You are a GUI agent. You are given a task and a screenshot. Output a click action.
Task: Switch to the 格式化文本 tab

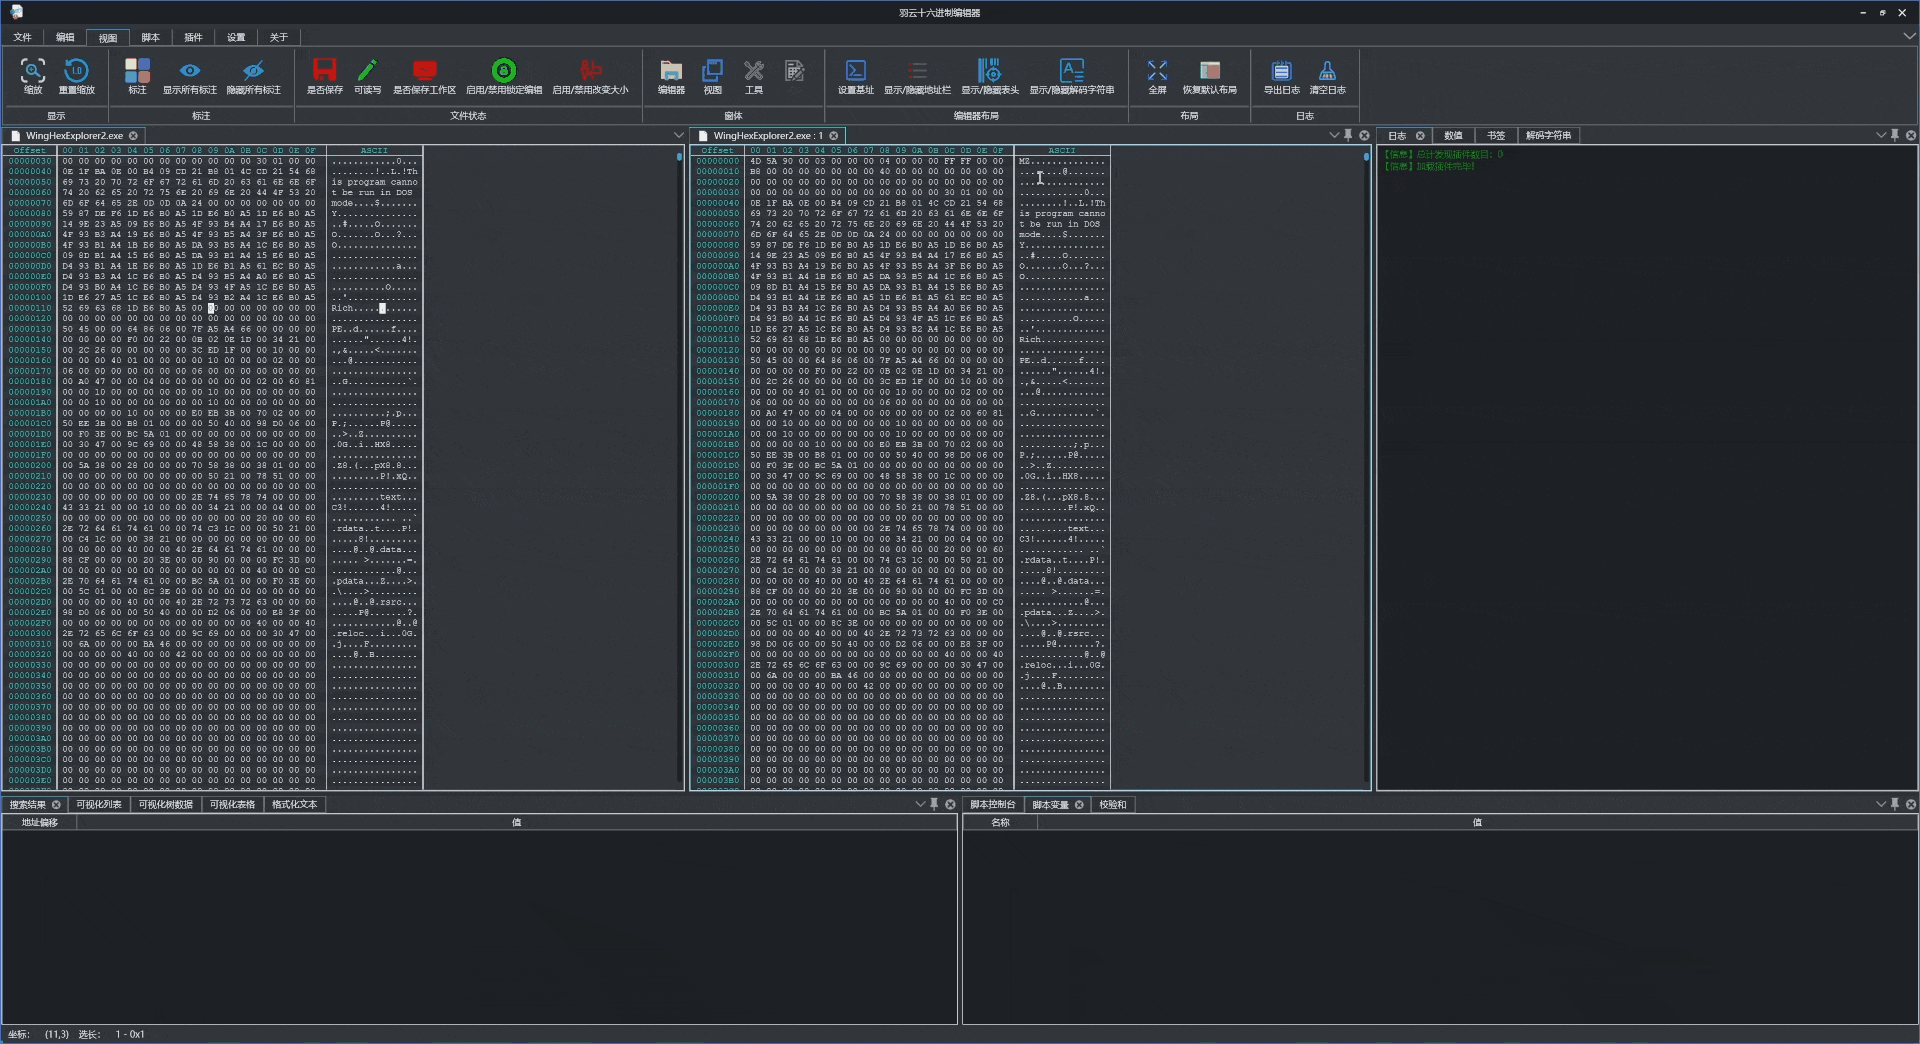coord(294,804)
